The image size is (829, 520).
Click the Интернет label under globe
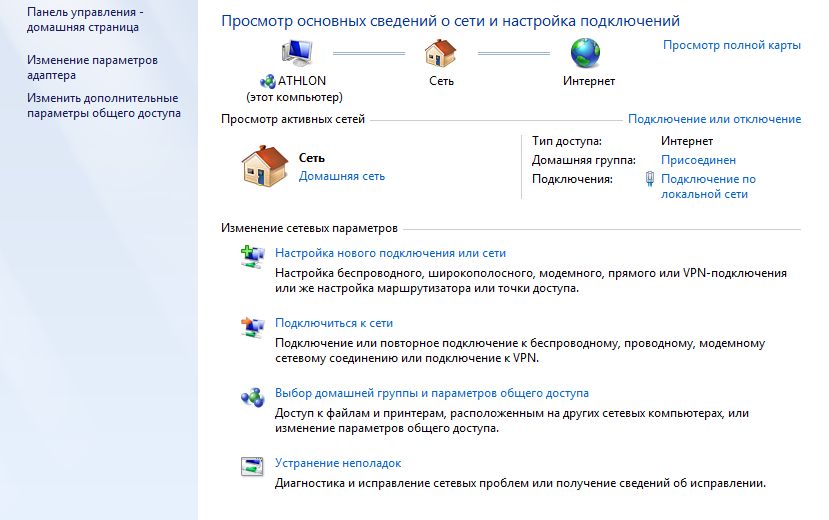[x=588, y=81]
